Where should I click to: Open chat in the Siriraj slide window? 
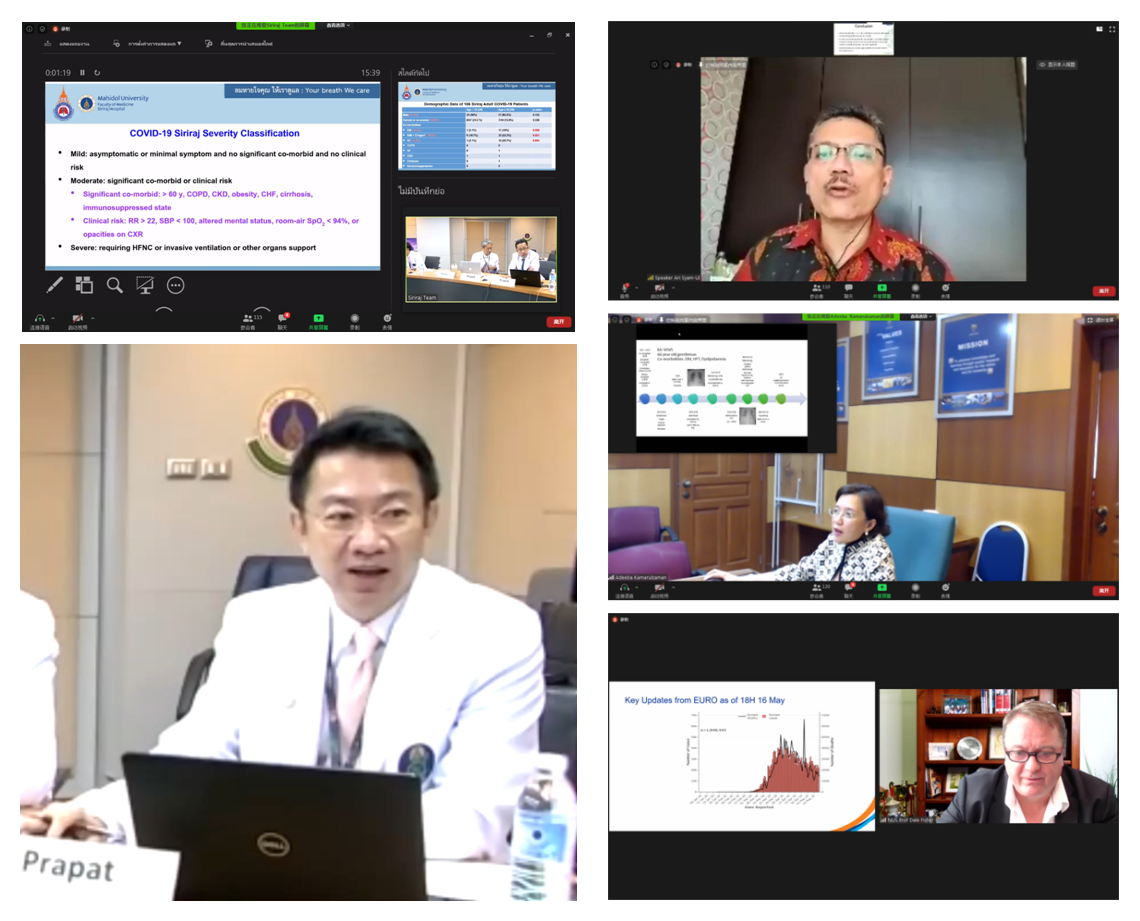pyautogui.click(x=284, y=320)
